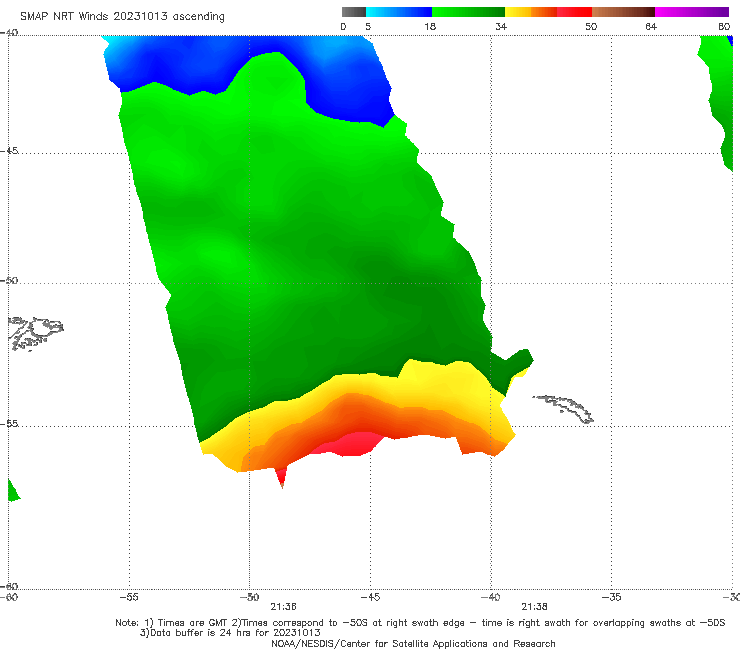
Task: Click the longitude axis label '-55'
Action: tap(129, 597)
